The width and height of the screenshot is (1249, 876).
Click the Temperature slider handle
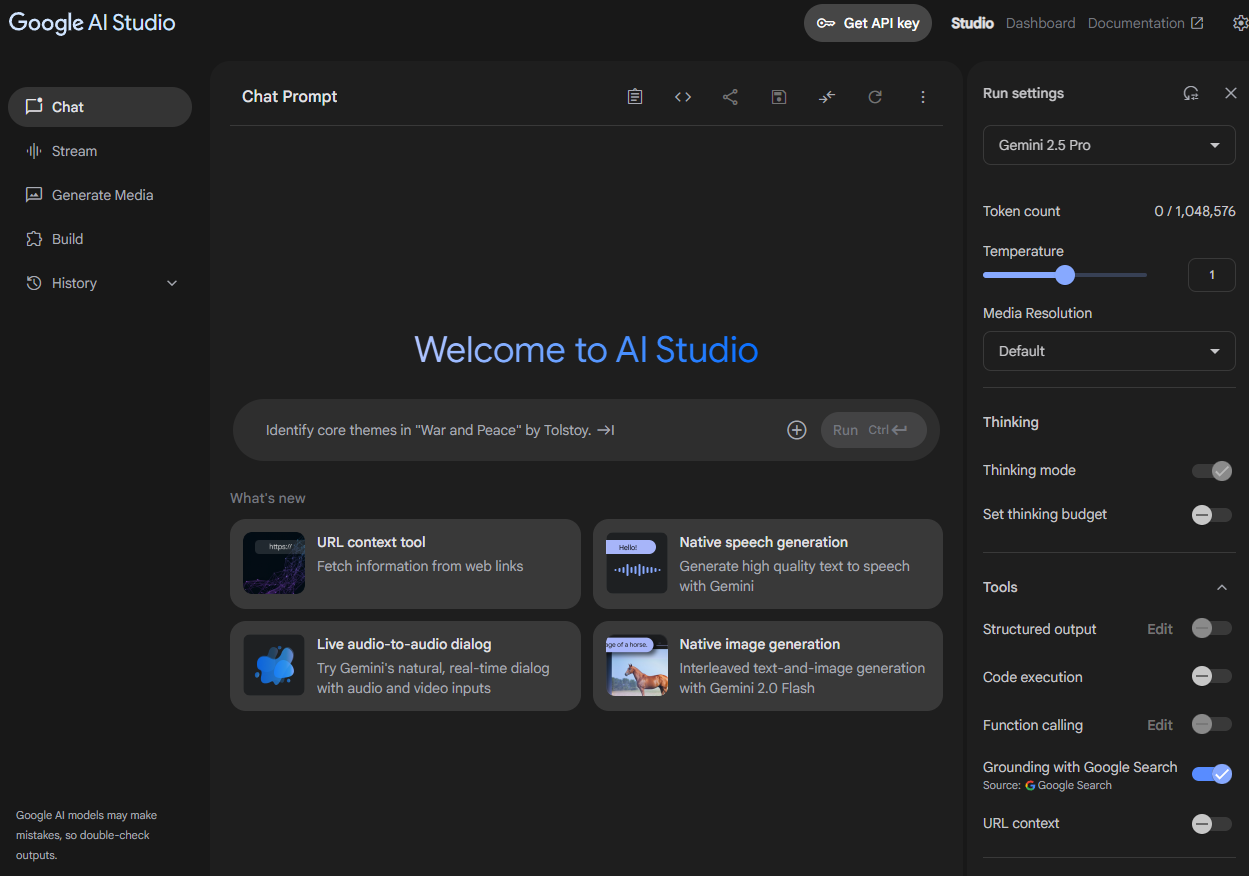(1065, 275)
